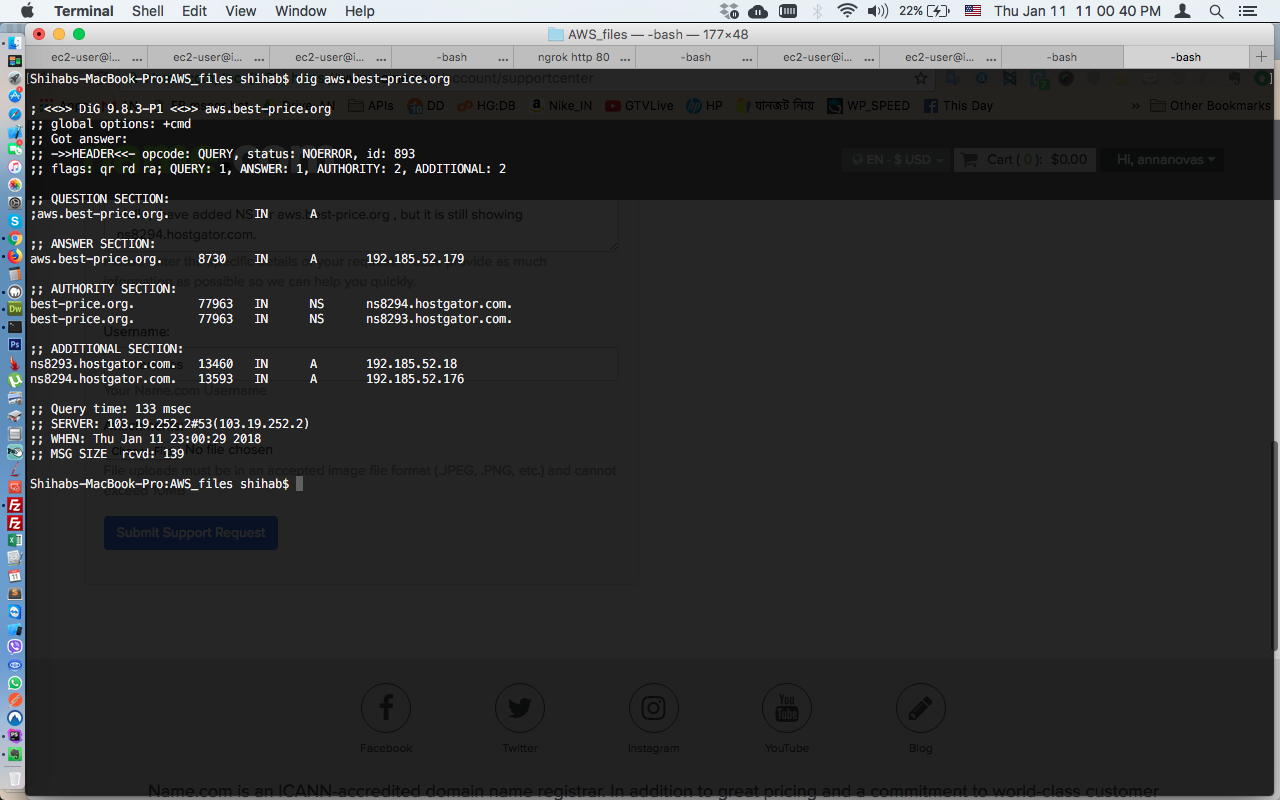Open Finder from the Dock
The width and height of the screenshot is (1280, 800).
15,43
